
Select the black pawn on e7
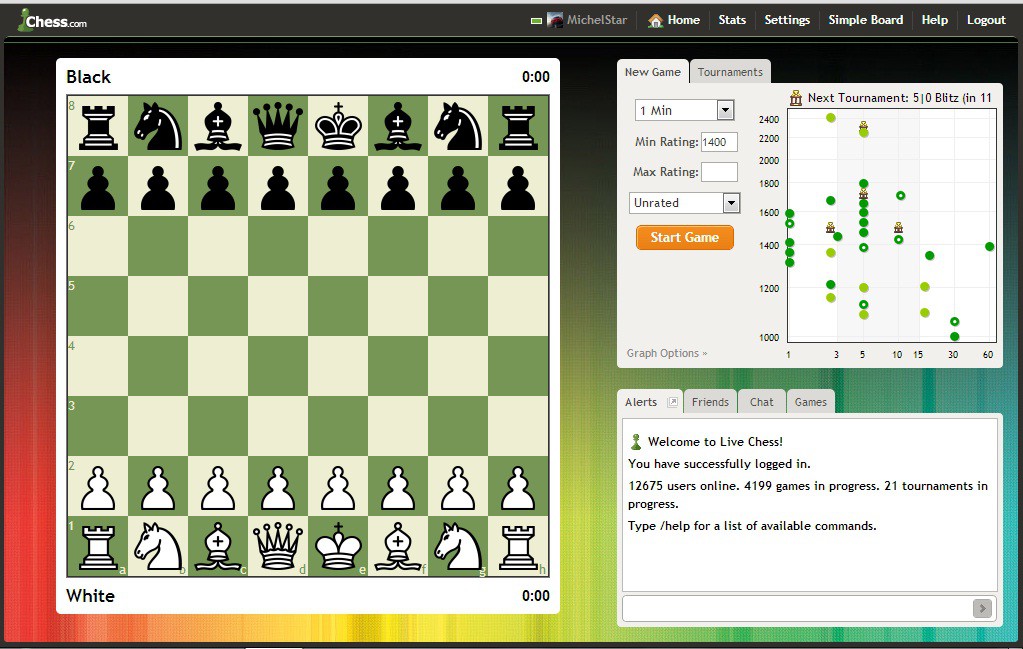[x=338, y=188]
